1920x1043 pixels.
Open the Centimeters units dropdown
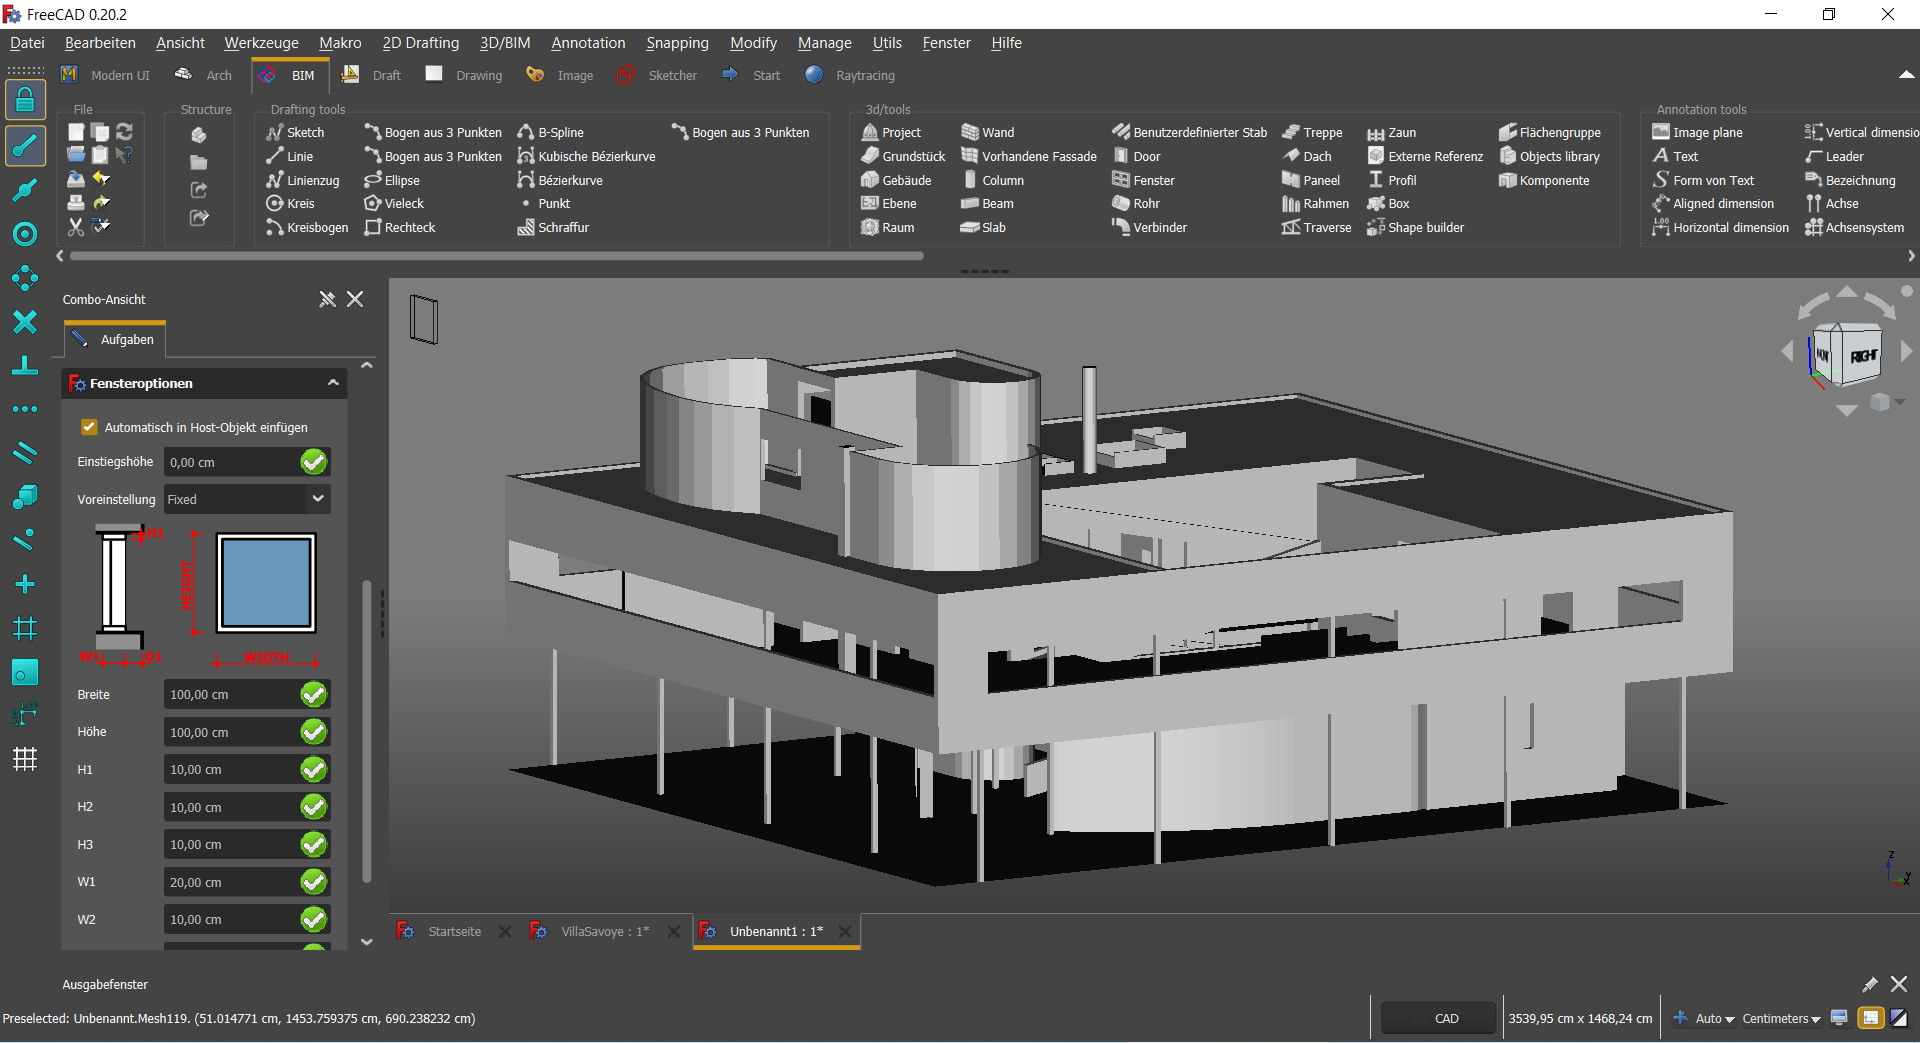tap(1781, 1018)
